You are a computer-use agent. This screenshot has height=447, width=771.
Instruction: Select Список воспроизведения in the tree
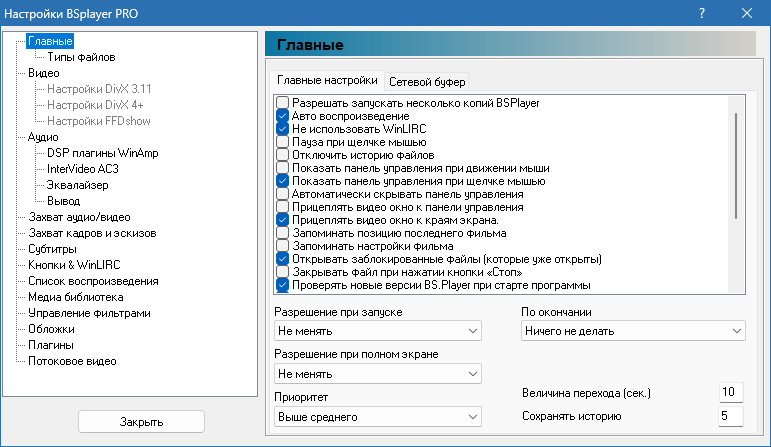tap(93, 281)
